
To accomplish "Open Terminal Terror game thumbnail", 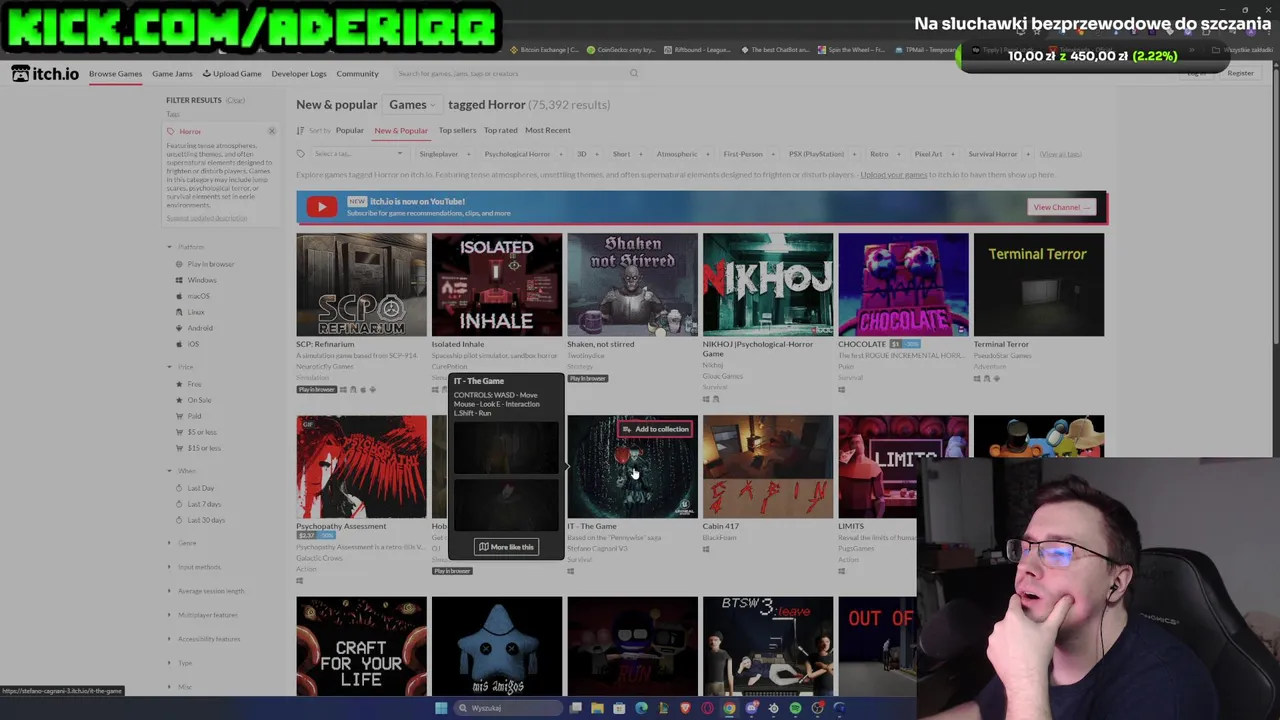I will coord(1039,285).
